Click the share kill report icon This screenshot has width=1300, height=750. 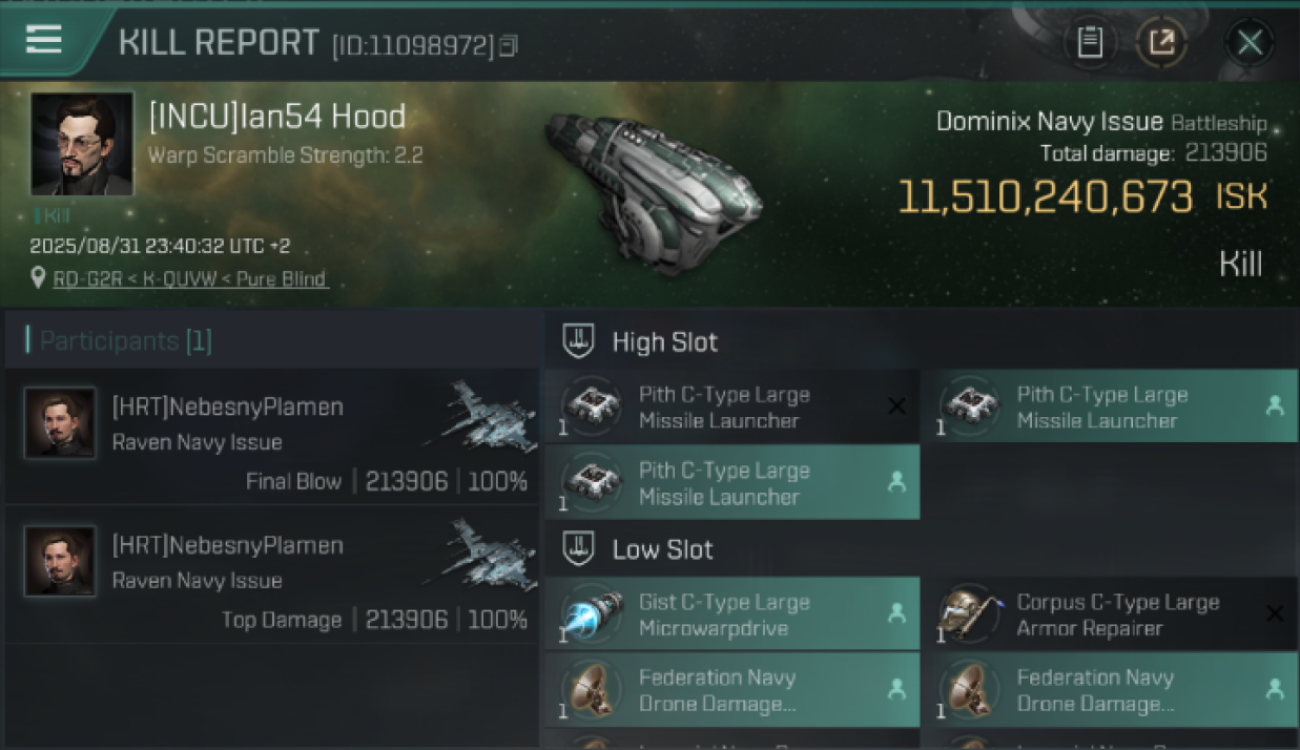coord(1161,43)
